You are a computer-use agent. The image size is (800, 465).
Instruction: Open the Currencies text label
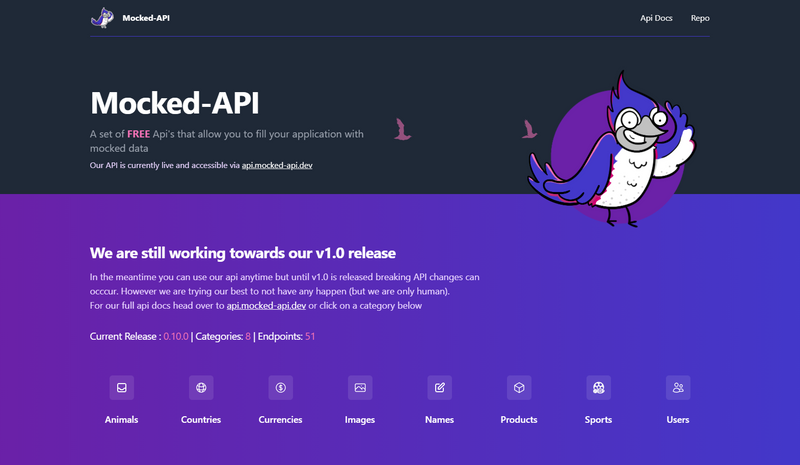(x=280, y=420)
